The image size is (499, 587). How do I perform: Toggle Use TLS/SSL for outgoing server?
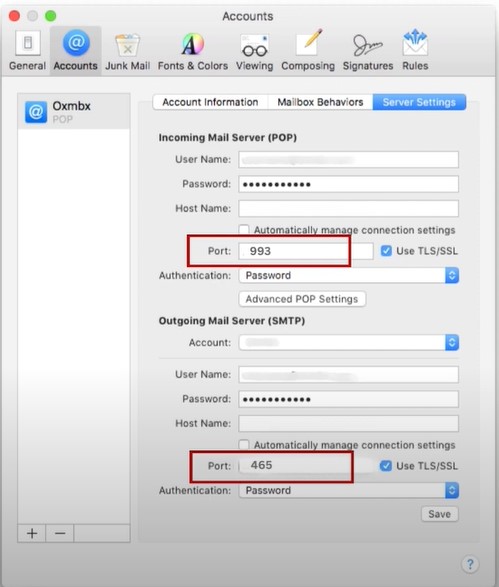[386, 466]
